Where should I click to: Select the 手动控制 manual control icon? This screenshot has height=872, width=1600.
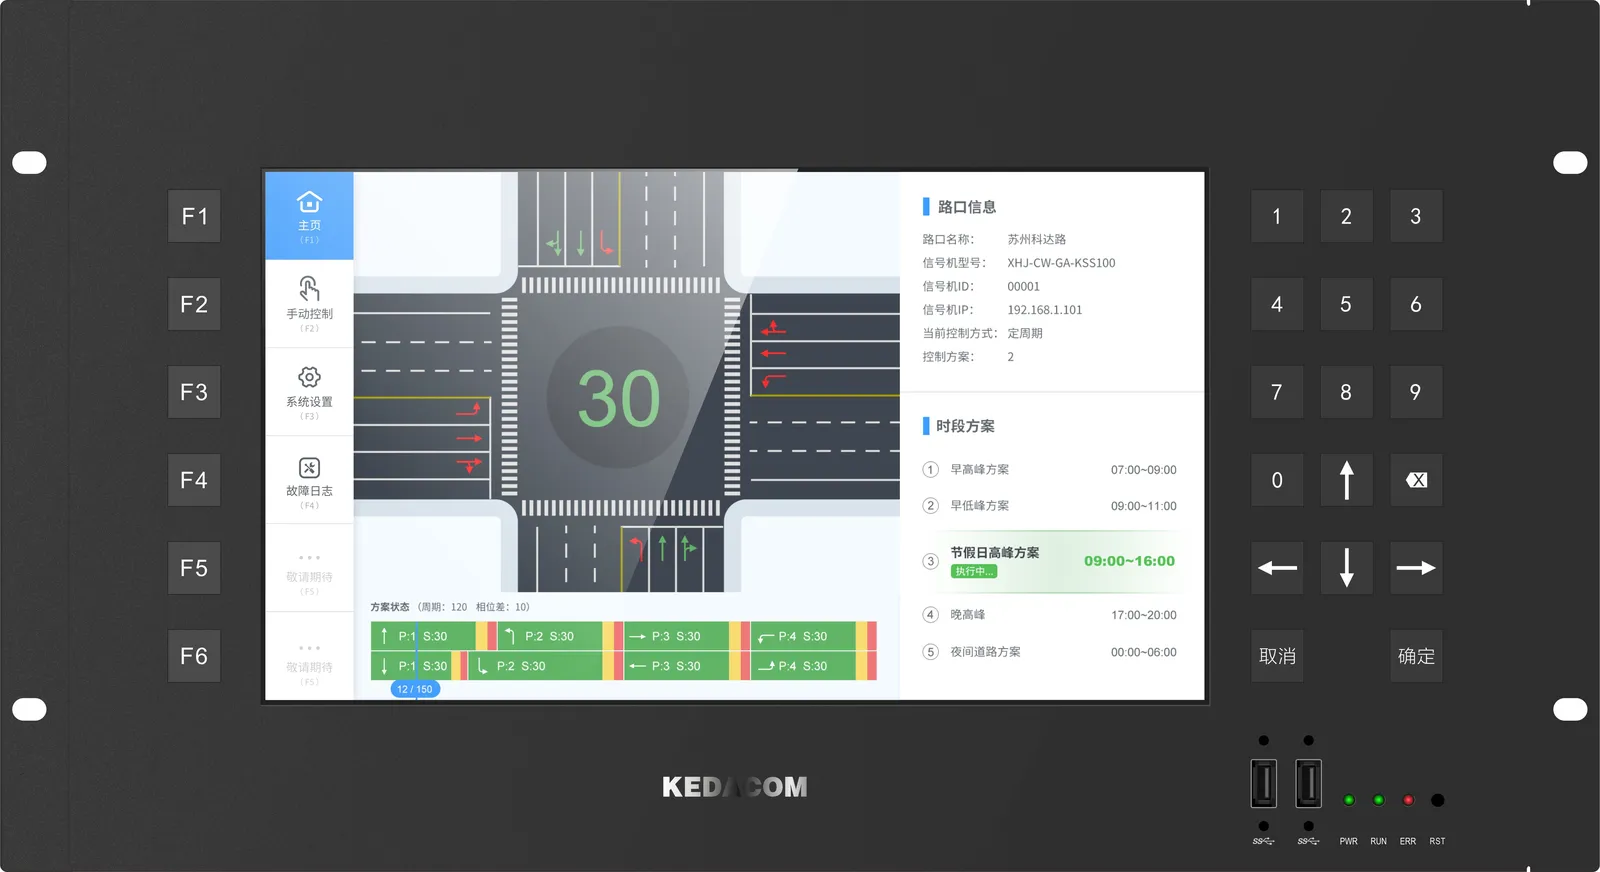click(309, 290)
